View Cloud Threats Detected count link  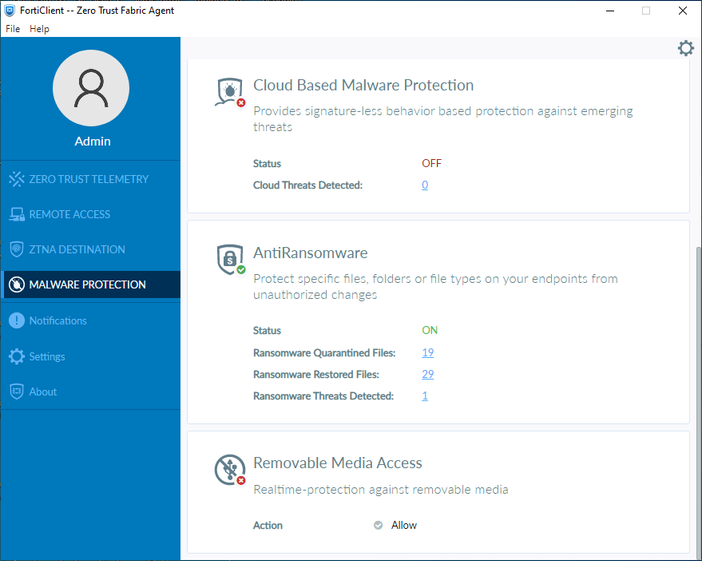tap(425, 185)
